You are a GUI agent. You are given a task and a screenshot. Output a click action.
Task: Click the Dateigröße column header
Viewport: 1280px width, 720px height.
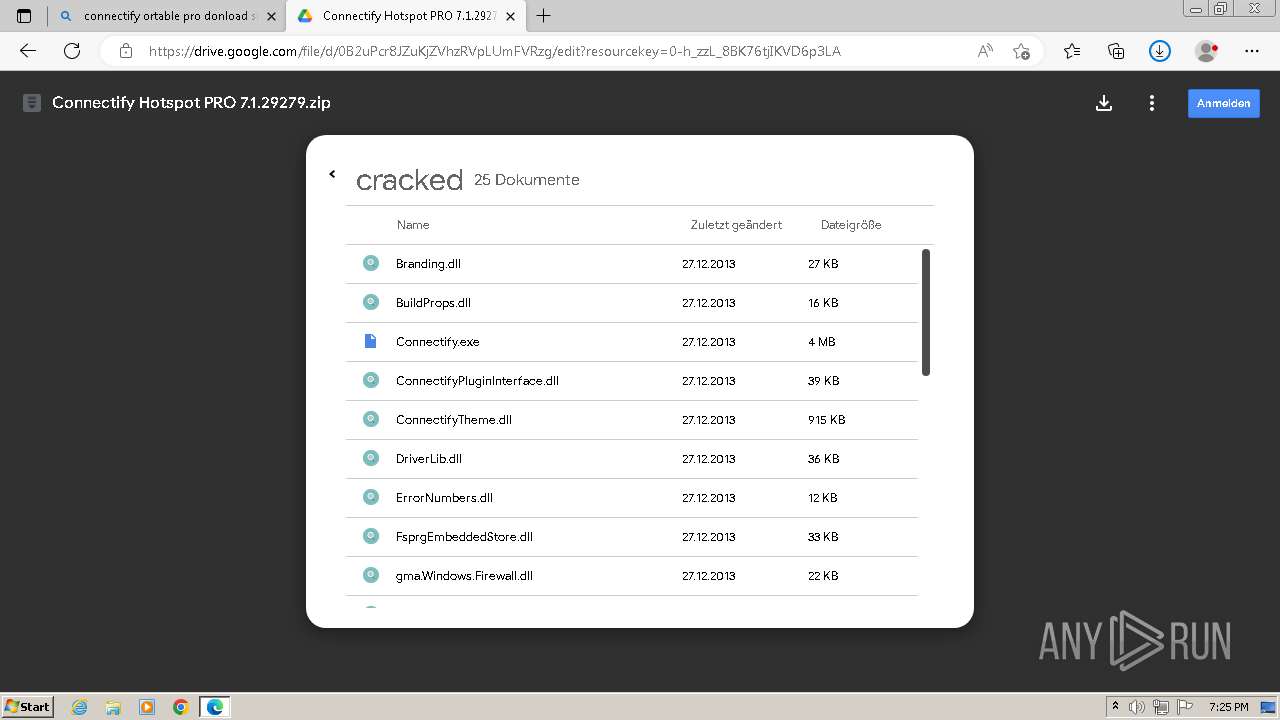coord(851,225)
